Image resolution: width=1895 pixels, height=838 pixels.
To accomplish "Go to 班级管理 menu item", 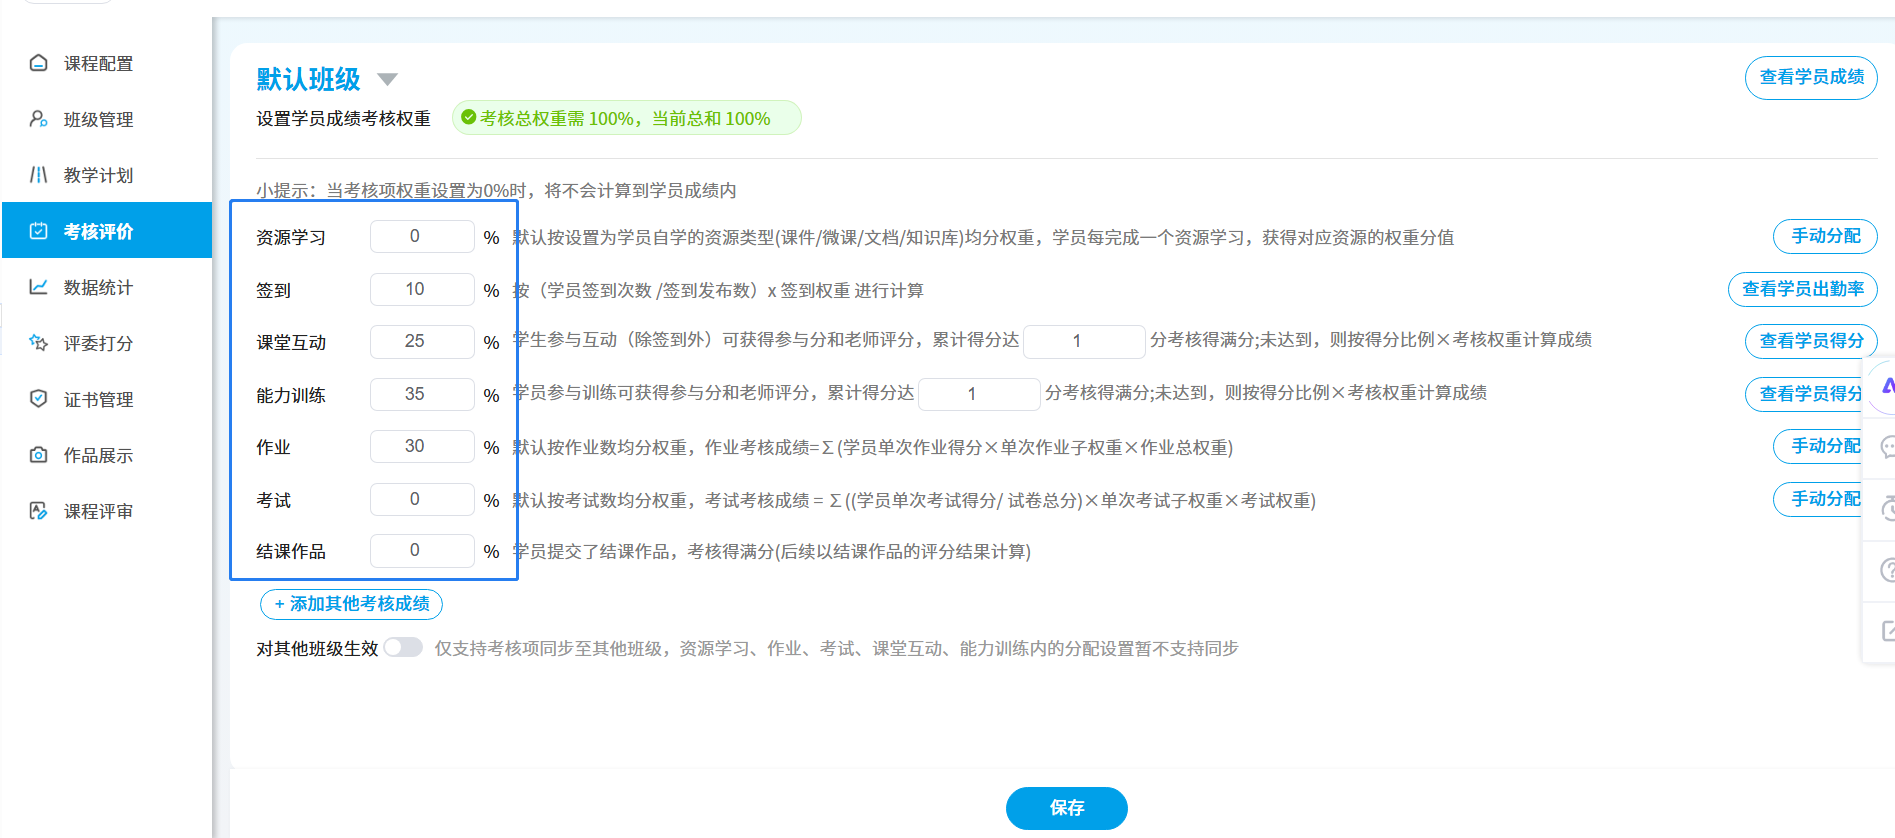I will point(98,120).
